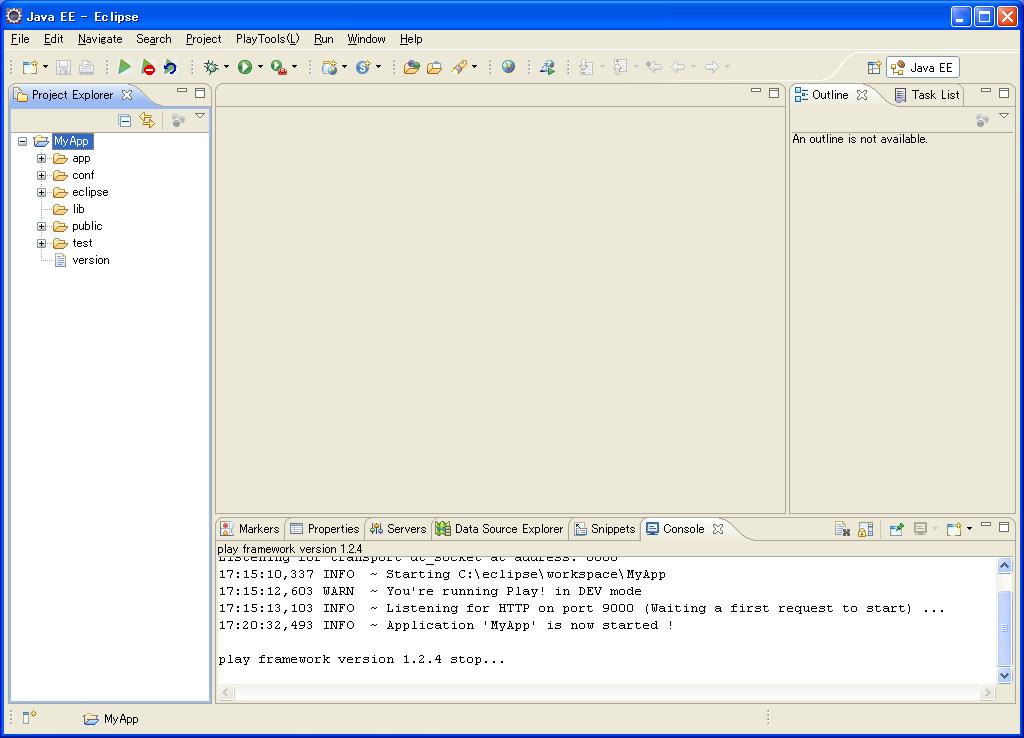Screen dimensions: 1024x738
Task: Click the Open Perspective icon
Action: tap(874, 67)
